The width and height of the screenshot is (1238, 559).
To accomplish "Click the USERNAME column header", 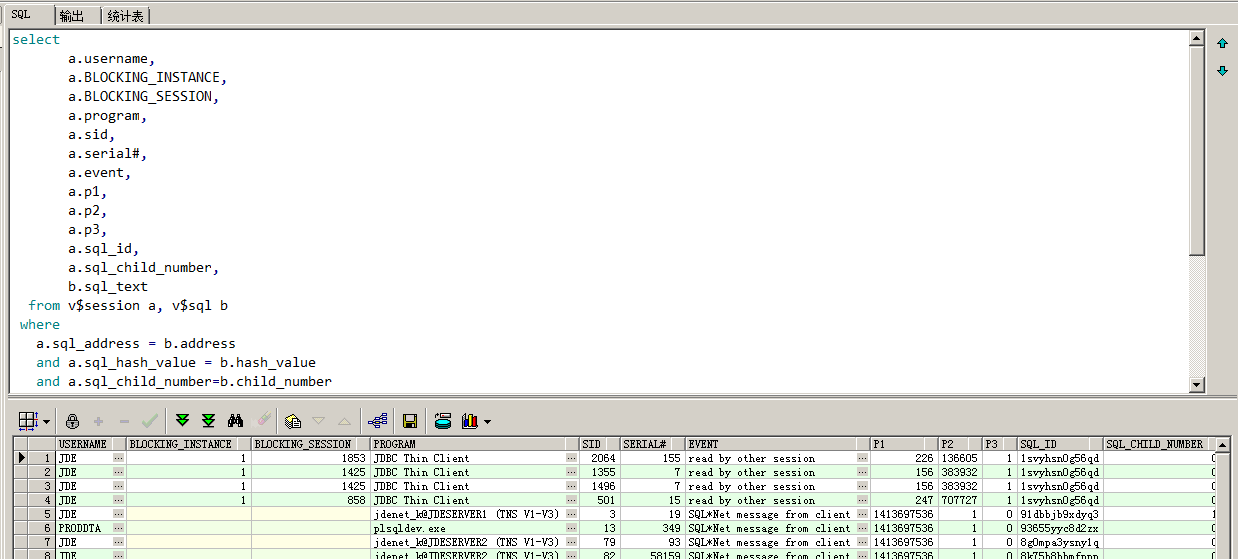I will (x=92, y=444).
